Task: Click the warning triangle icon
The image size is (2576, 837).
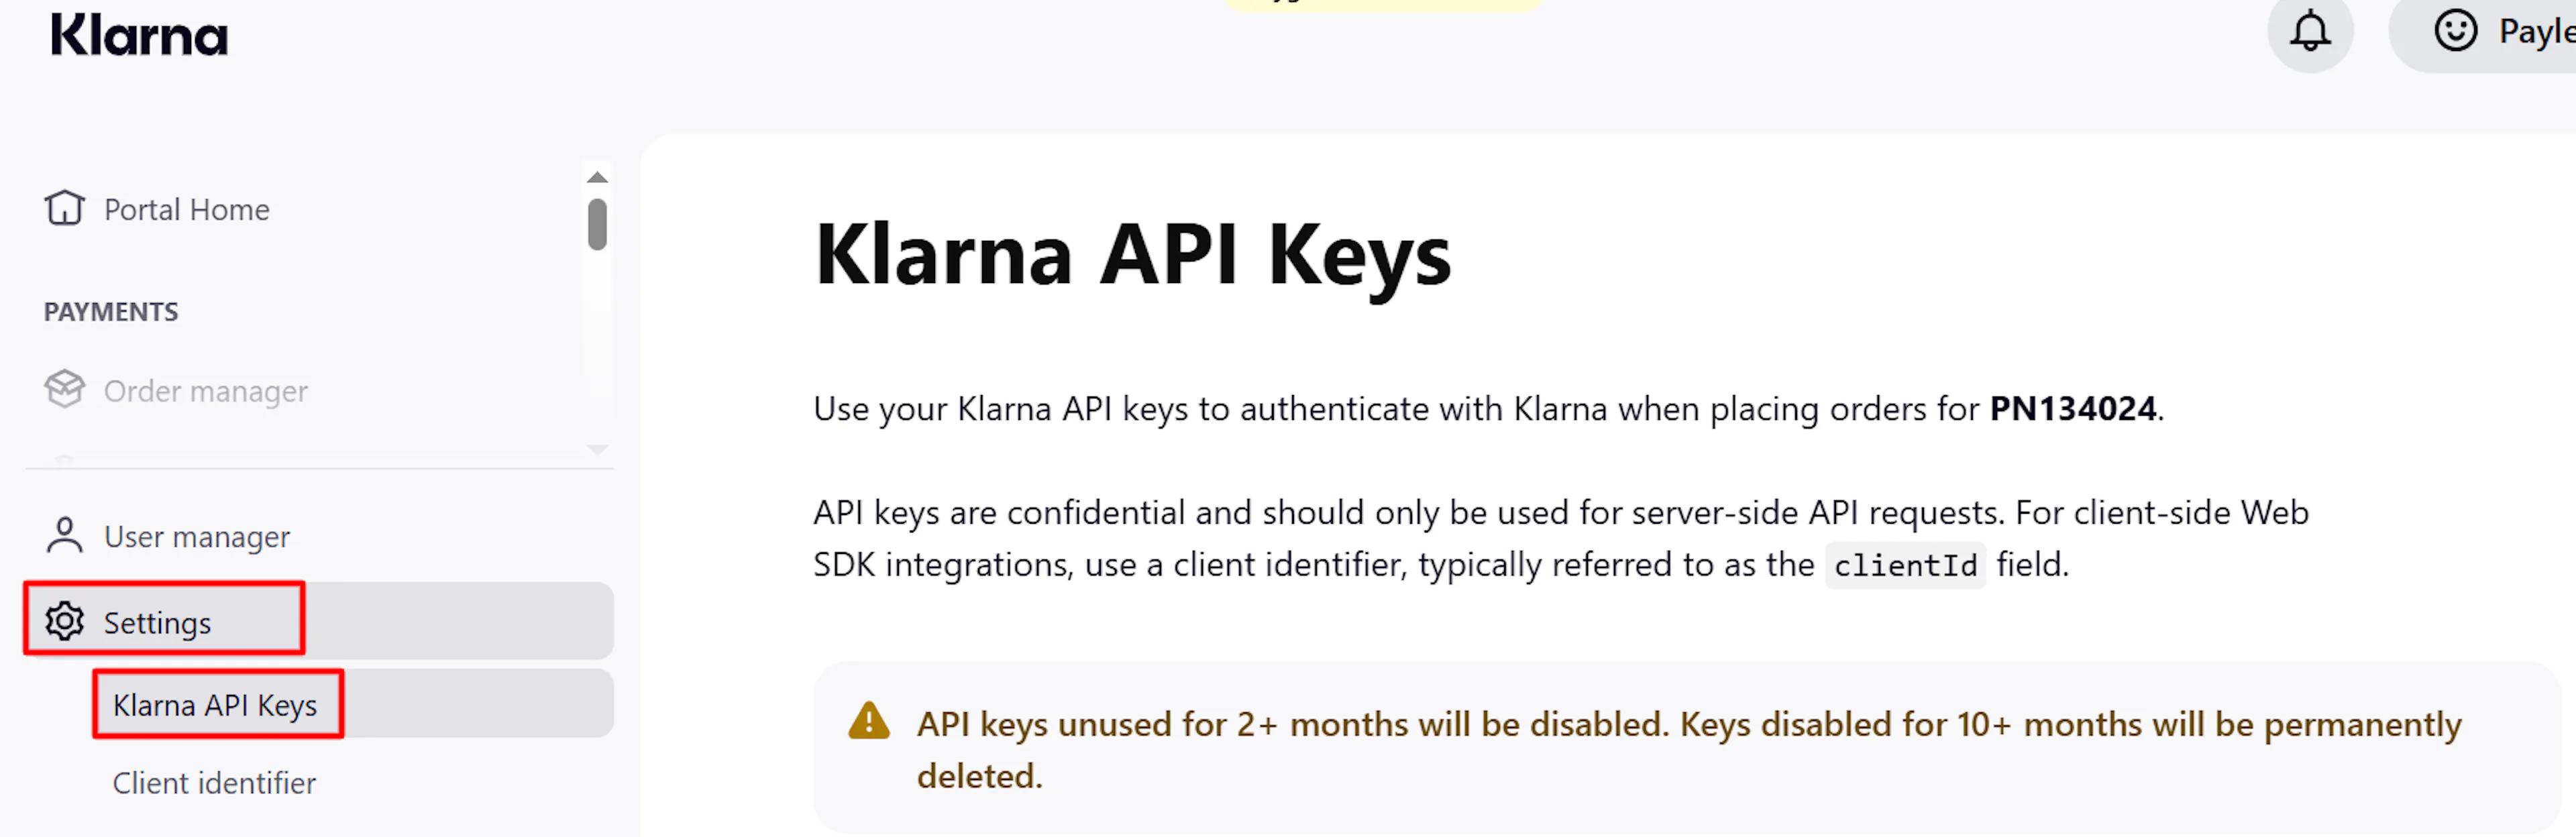Action: tap(868, 721)
